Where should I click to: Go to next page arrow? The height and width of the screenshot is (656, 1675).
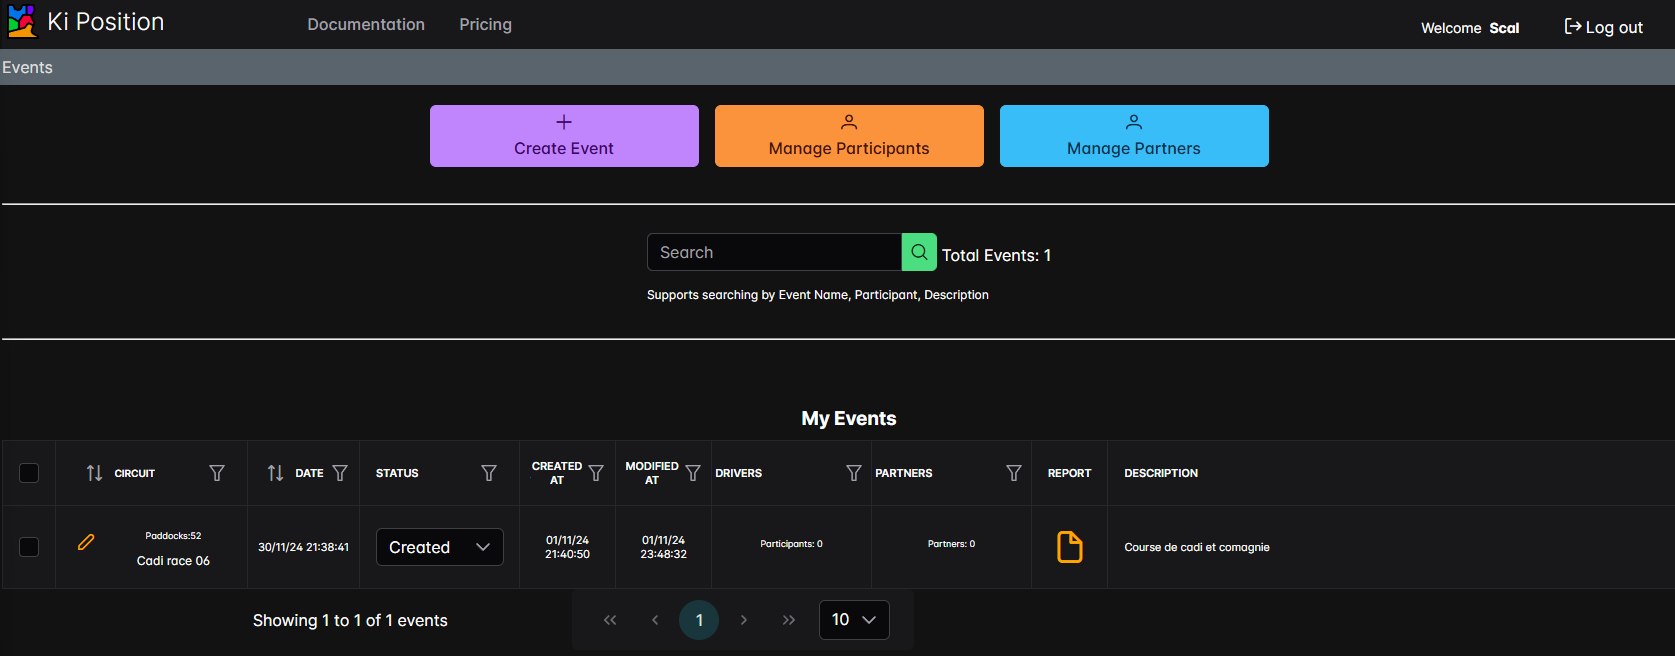[744, 620]
